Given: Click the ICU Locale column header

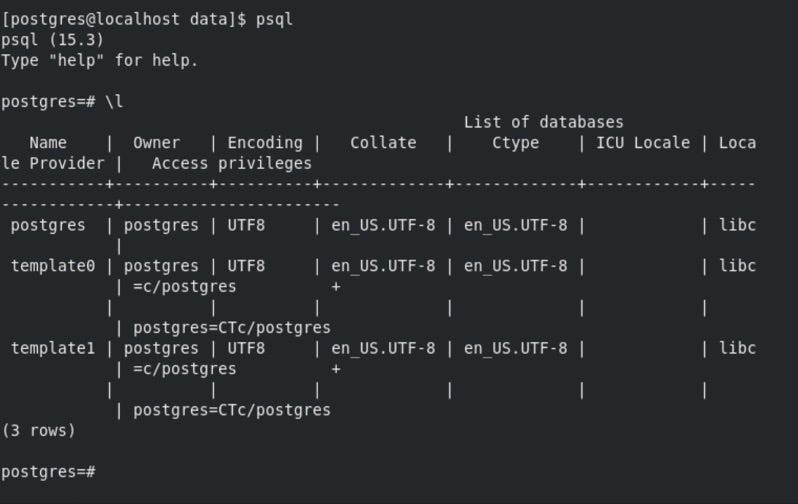Looking at the screenshot, I should 643,143.
